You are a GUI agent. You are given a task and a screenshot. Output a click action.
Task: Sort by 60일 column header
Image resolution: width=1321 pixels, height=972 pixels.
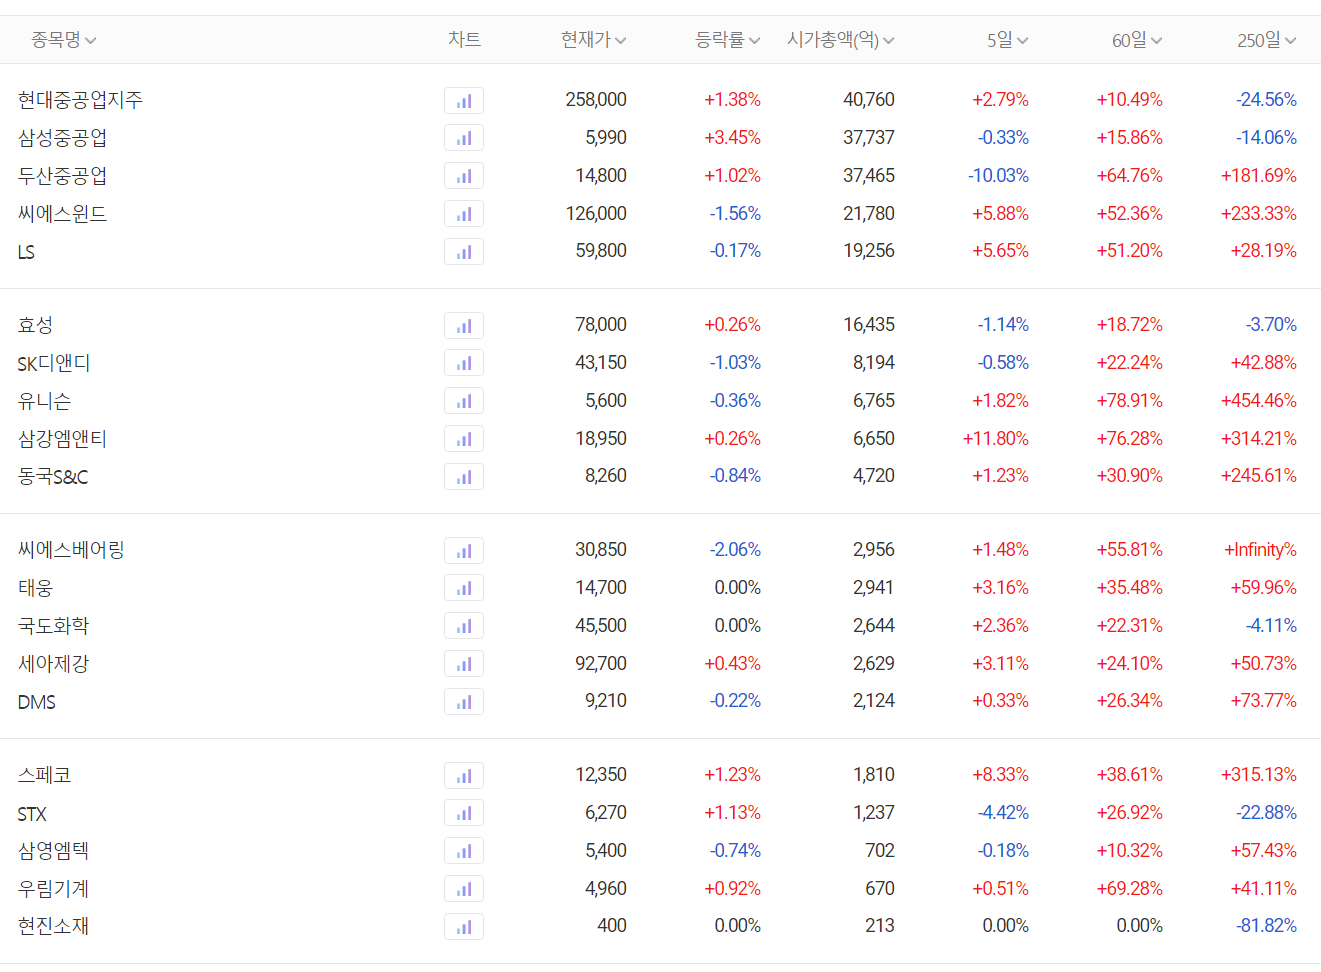(x=1137, y=40)
